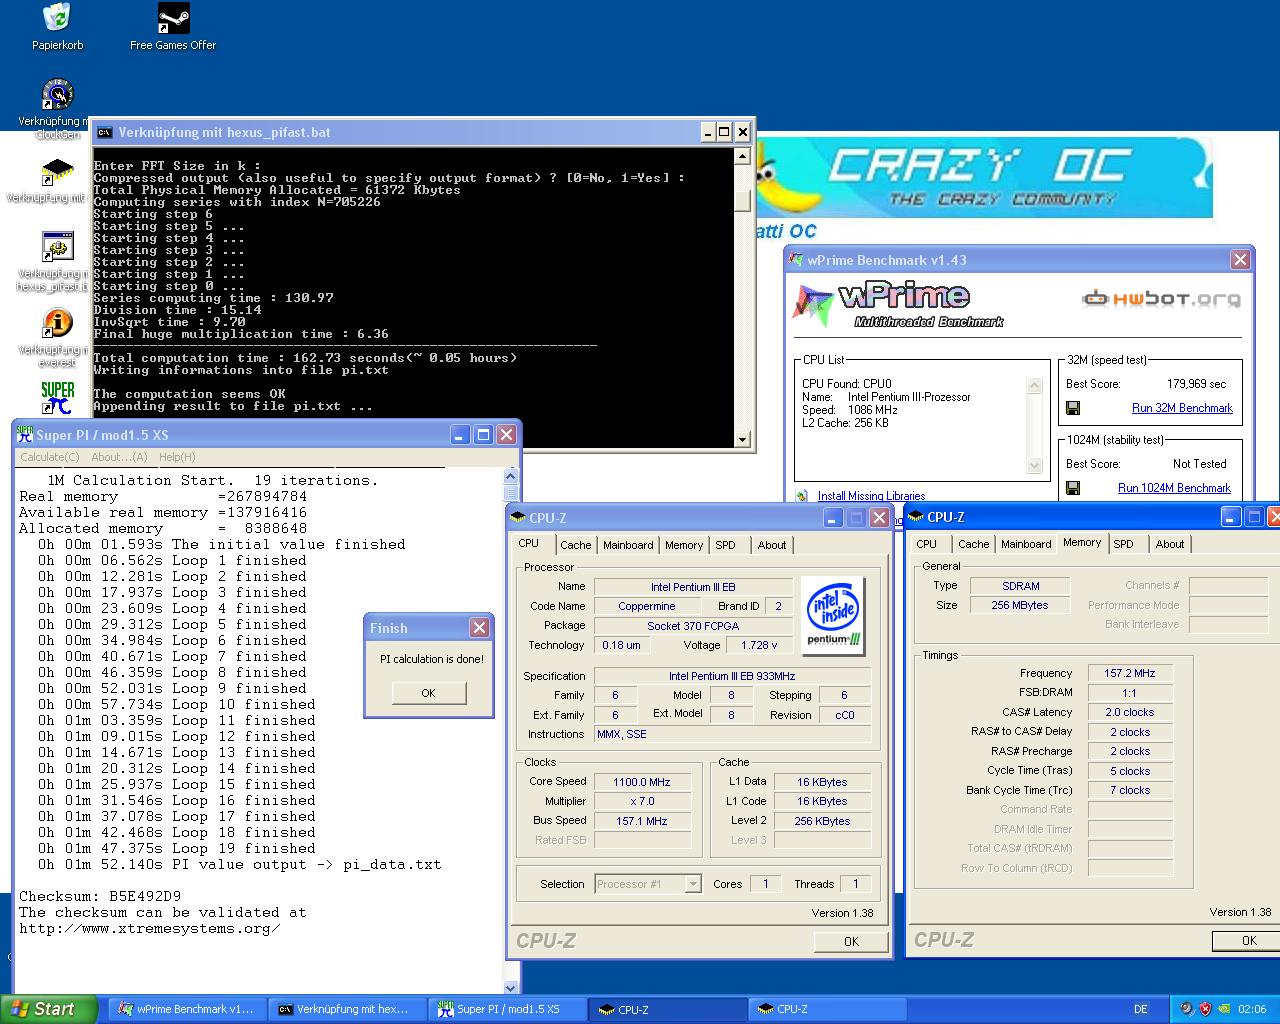Switch to Cache tab in right CPU-Z window
The height and width of the screenshot is (1024, 1280).
(973, 544)
